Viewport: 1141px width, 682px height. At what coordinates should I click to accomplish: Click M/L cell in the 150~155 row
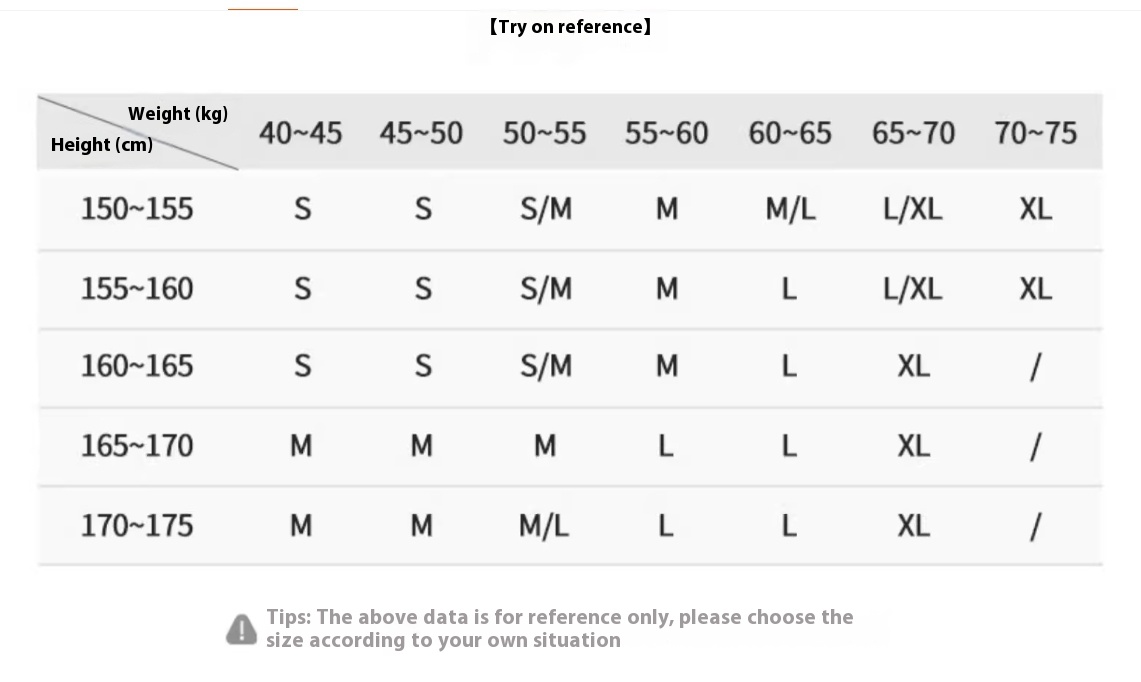[790, 210]
